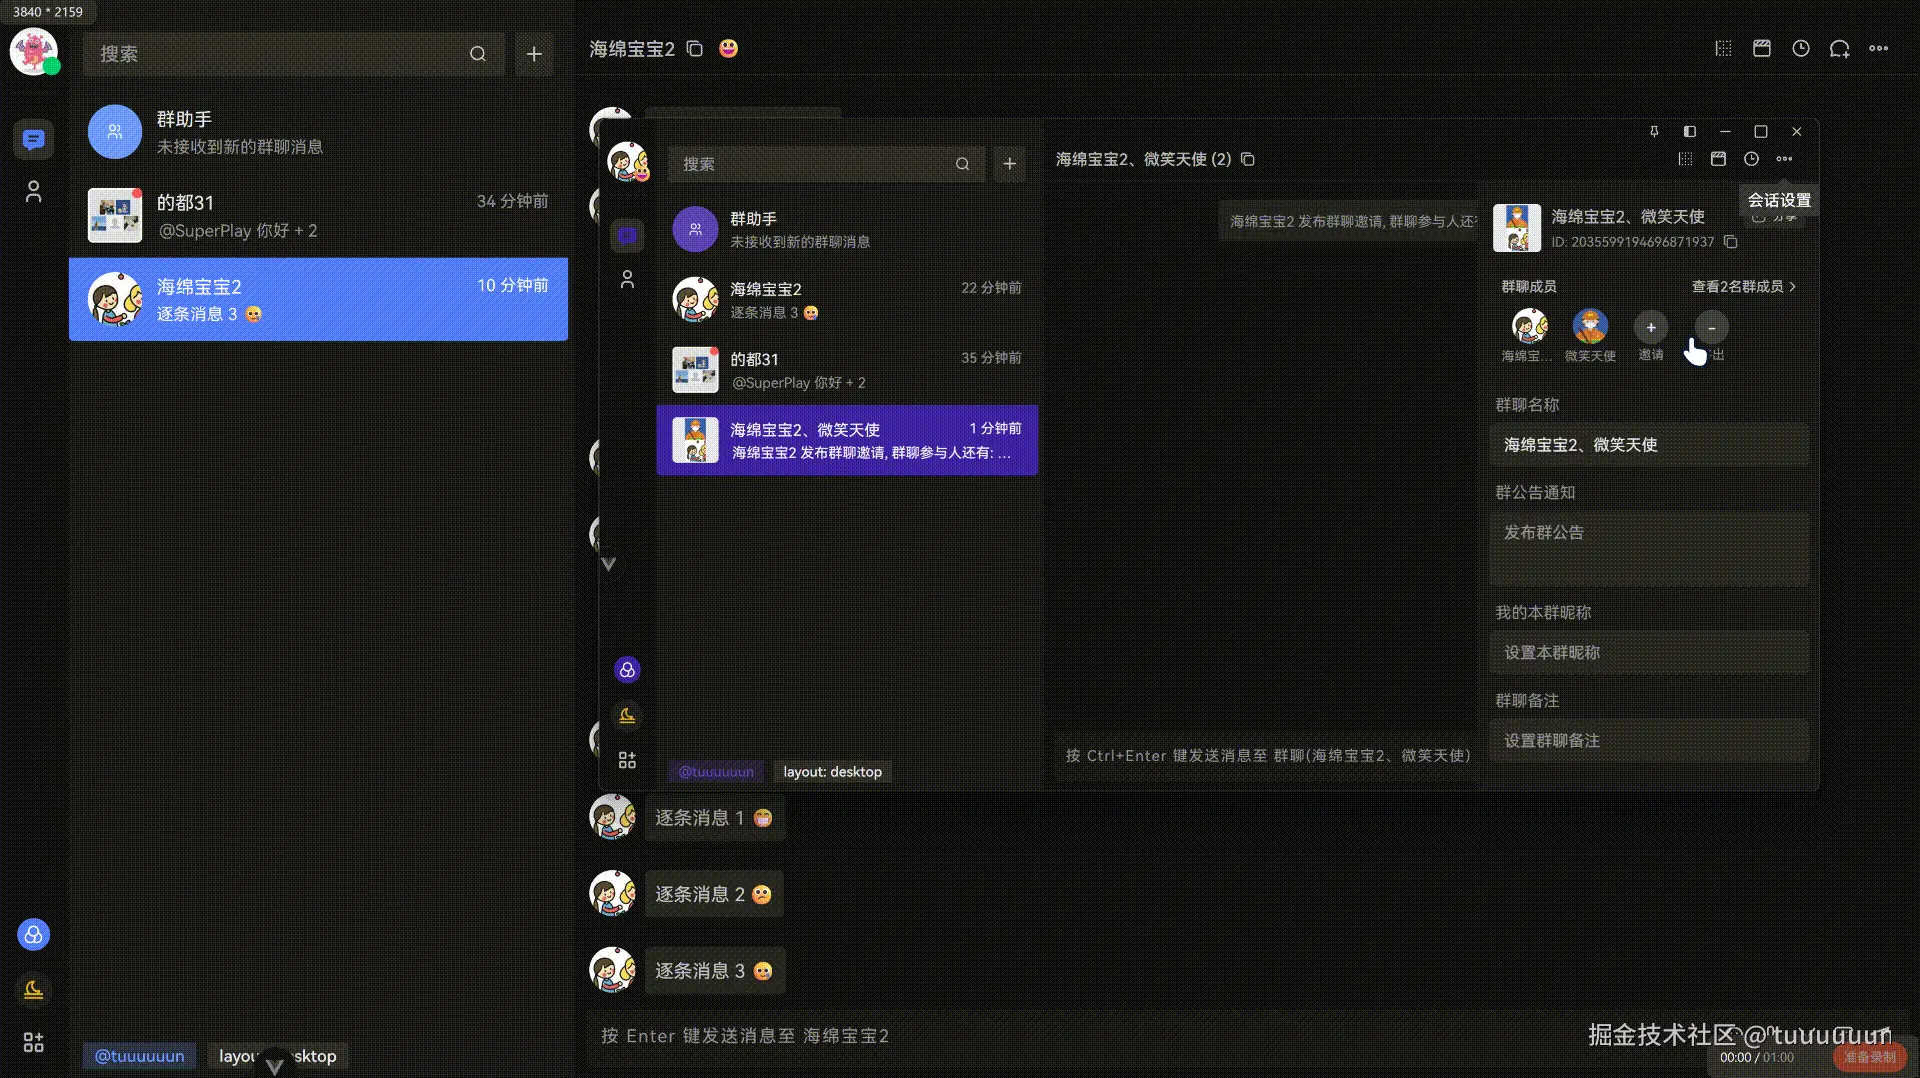This screenshot has height=1078, width=1920.
Task: Click the search magnifier in the search box
Action: [478, 54]
